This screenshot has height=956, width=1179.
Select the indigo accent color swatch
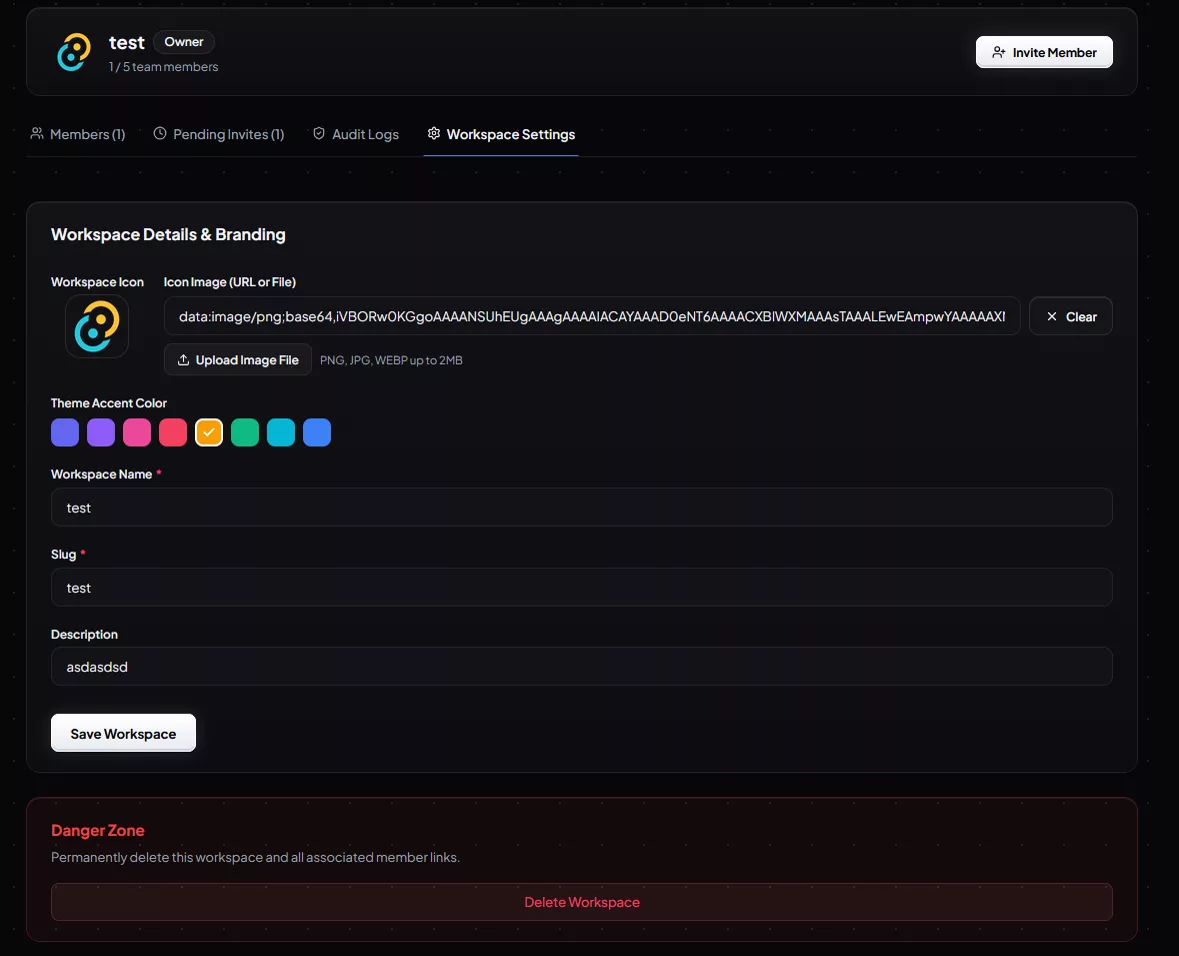[x=65, y=432]
